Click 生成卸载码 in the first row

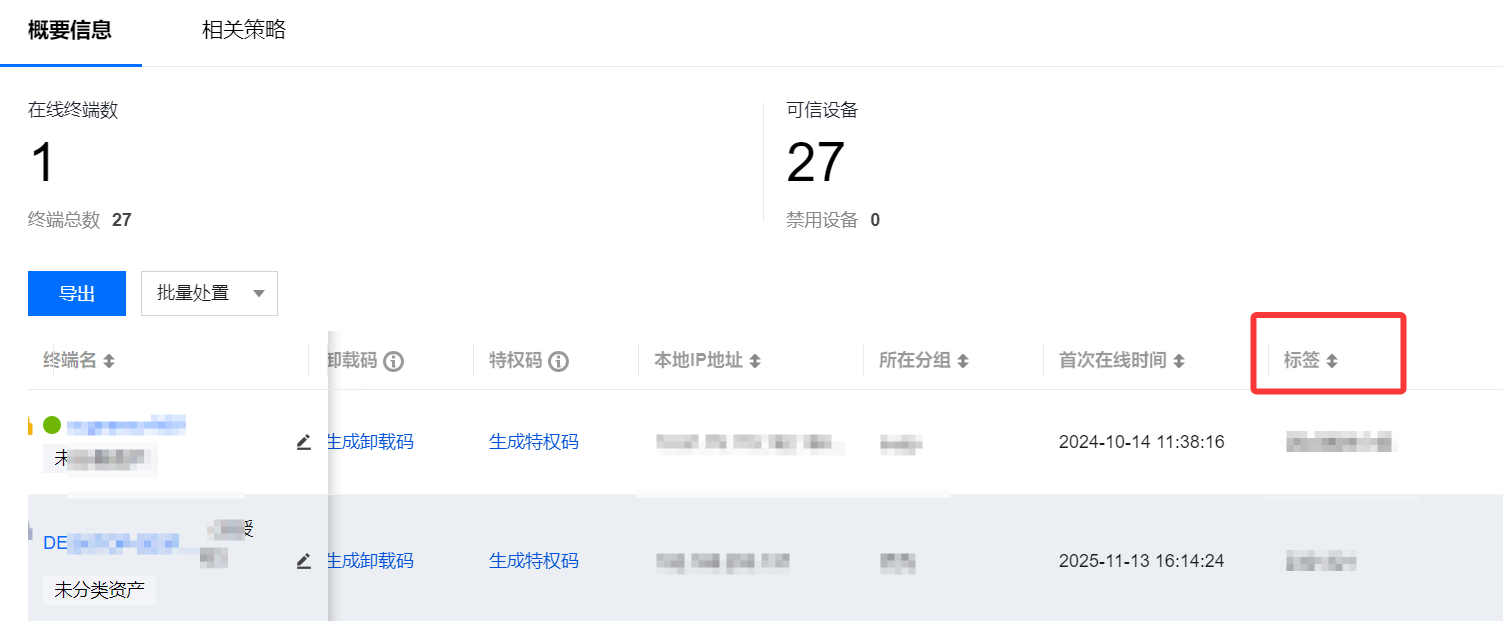click(369, 442)
